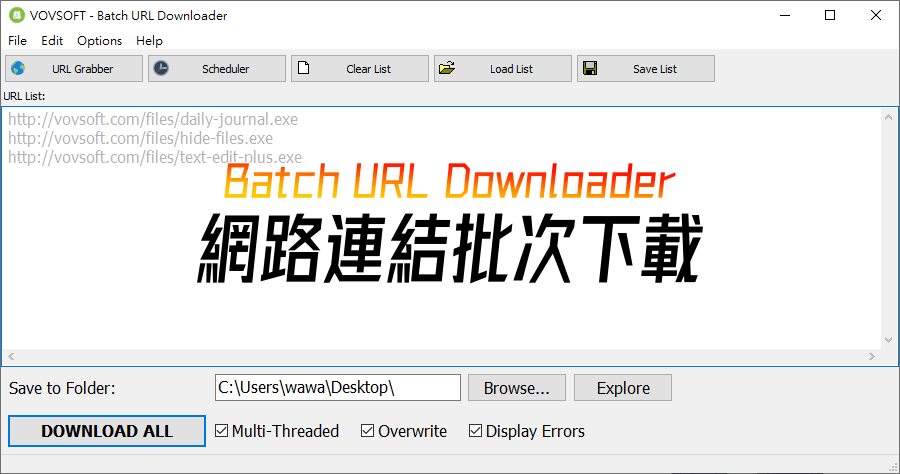
Task: Open the Options menu
Action: click(x=99, y=41)
